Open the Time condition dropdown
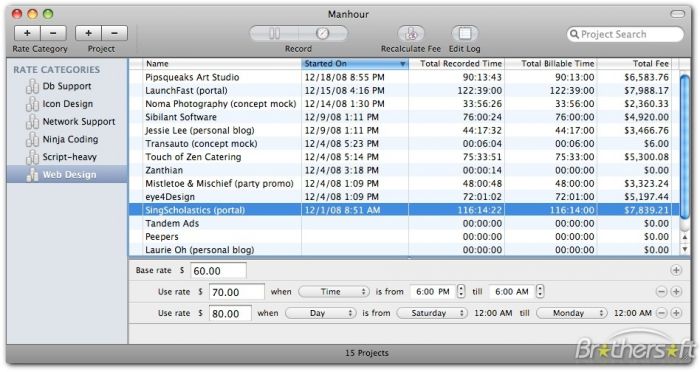This screenshot has height=372, width=700. click(334, 292)
